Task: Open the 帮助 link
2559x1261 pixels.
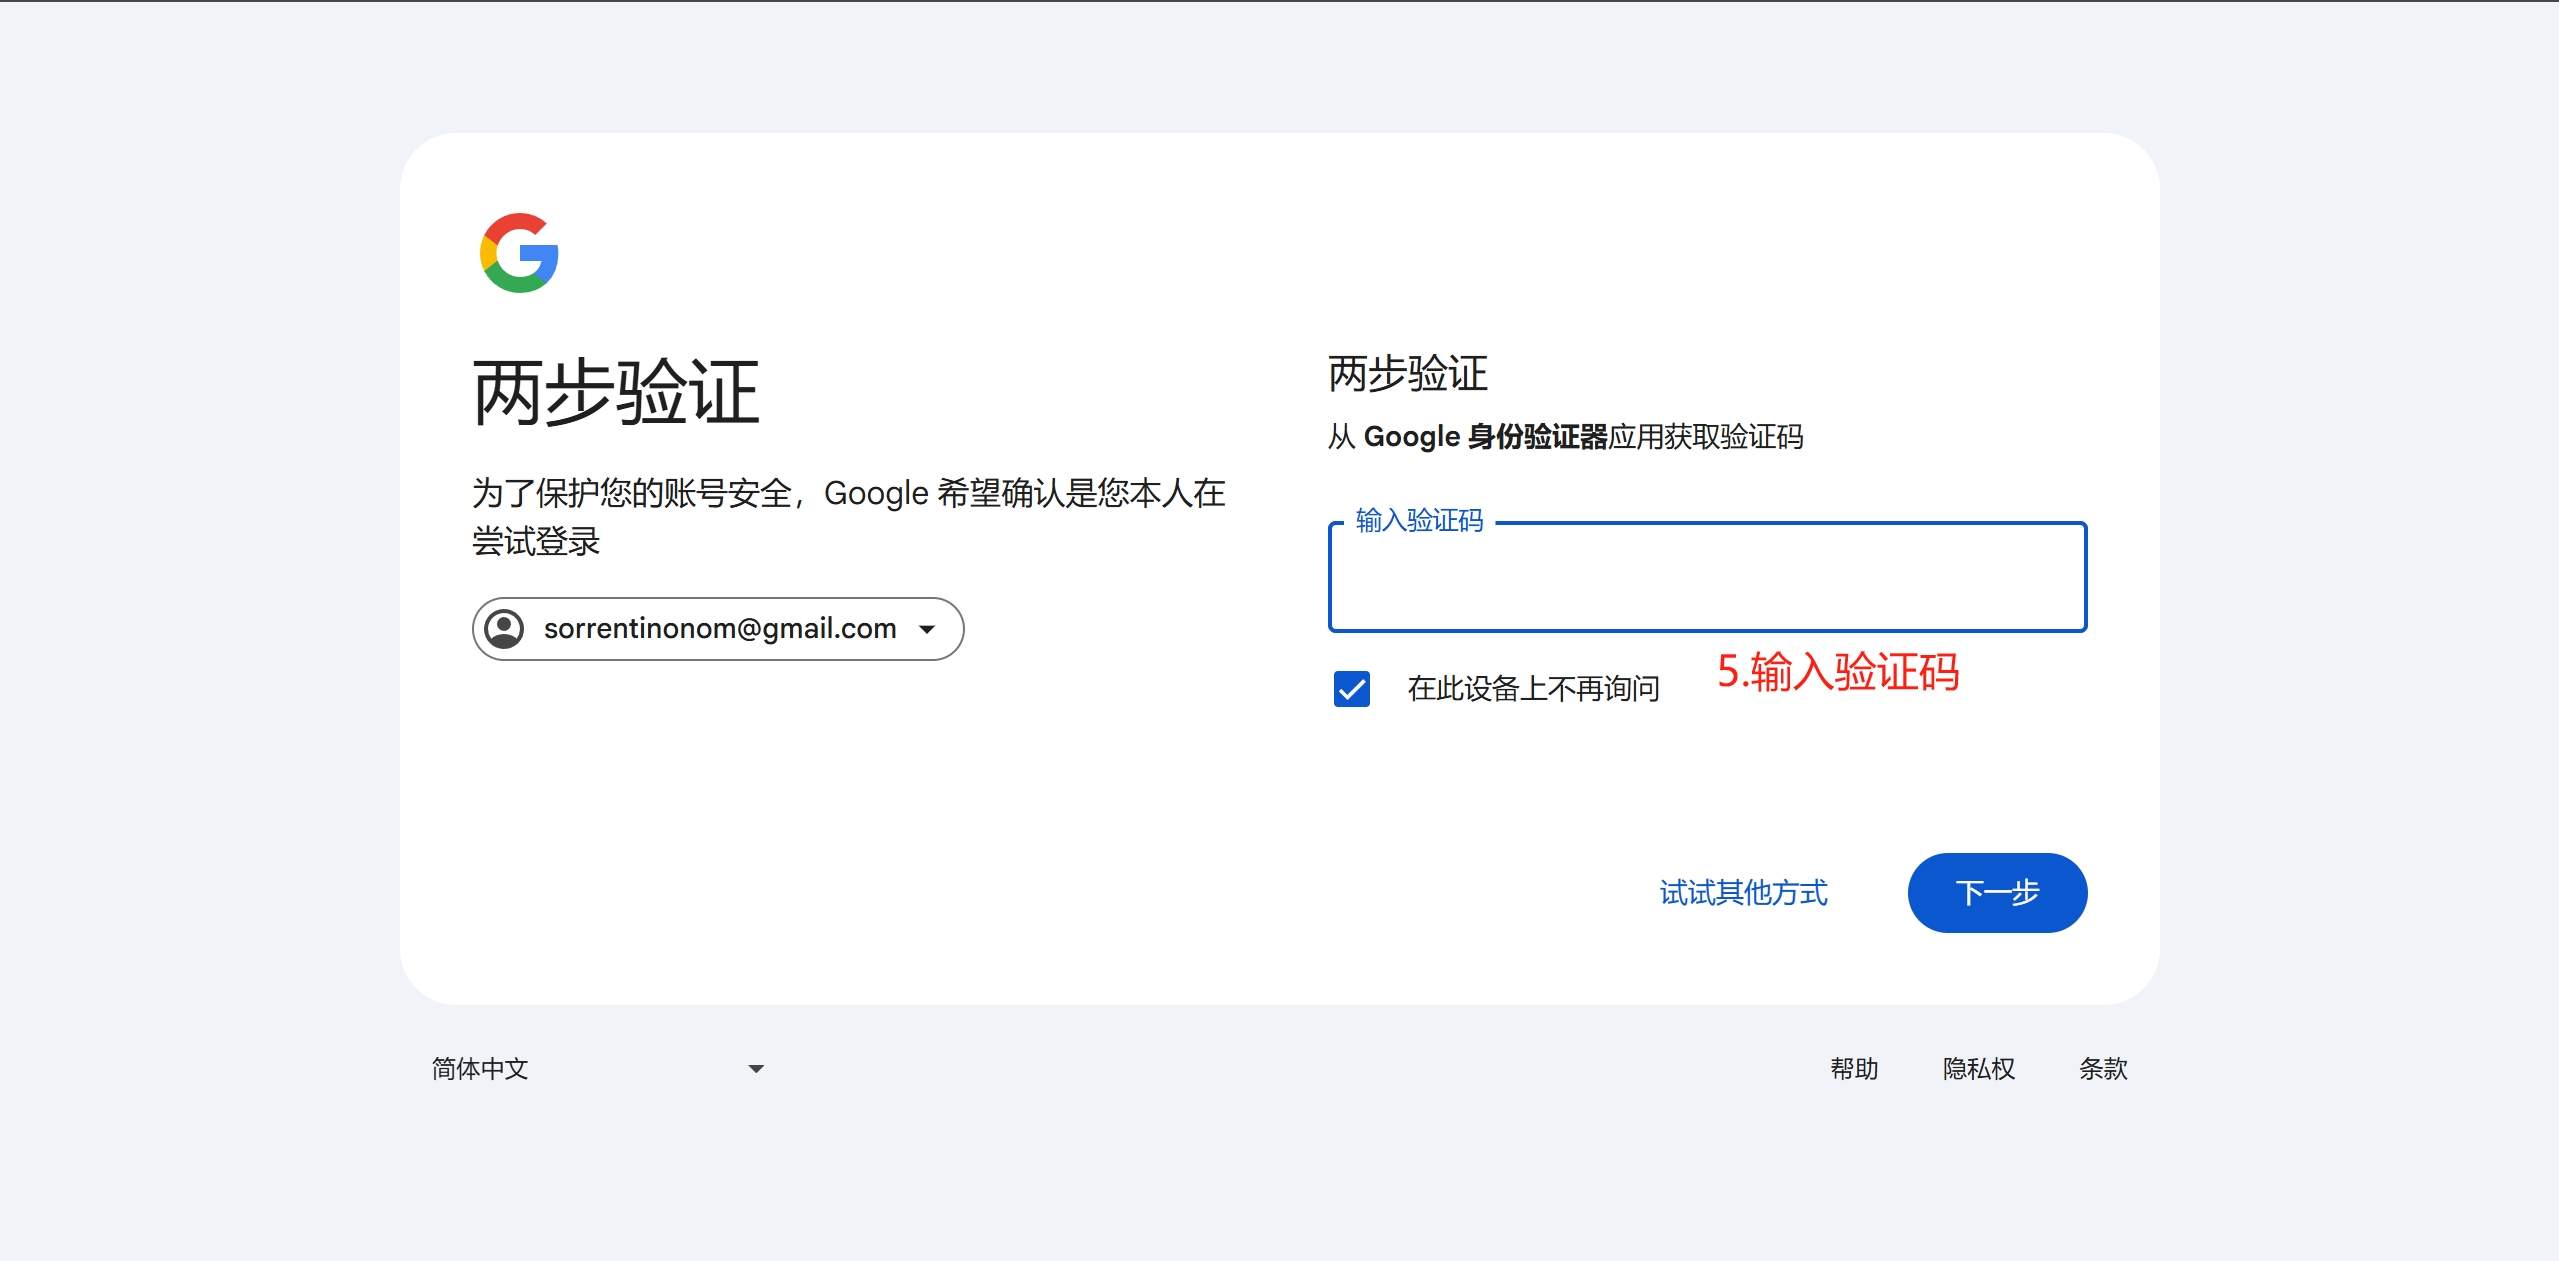Action: [1854, 1069]
